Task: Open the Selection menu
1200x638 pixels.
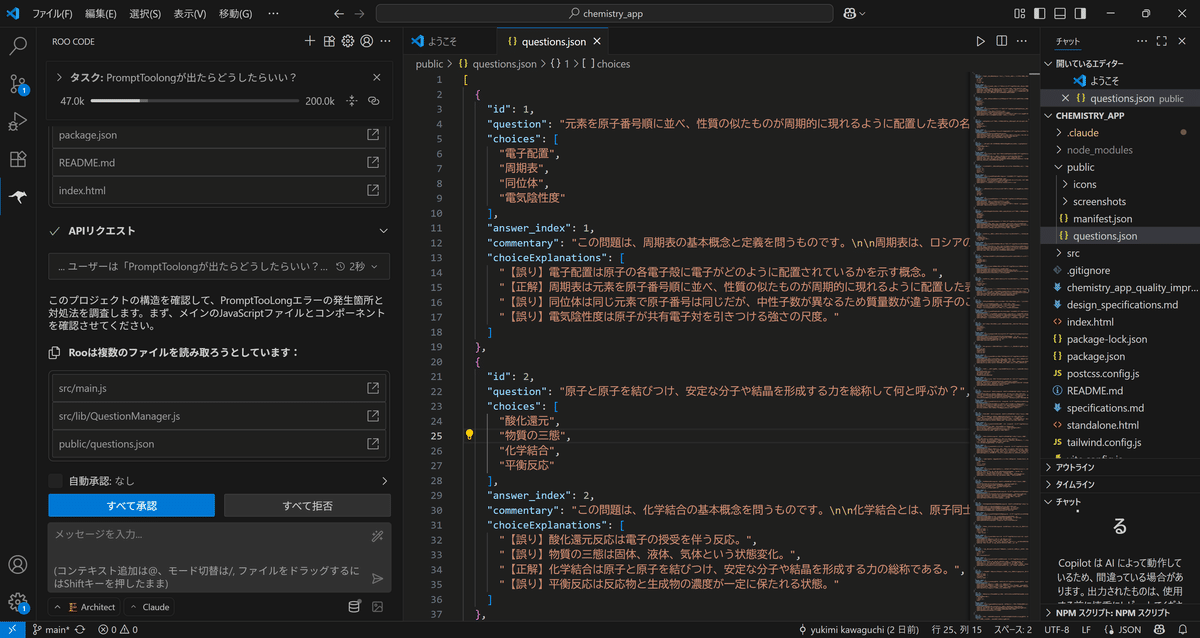Action: point(146,14)
